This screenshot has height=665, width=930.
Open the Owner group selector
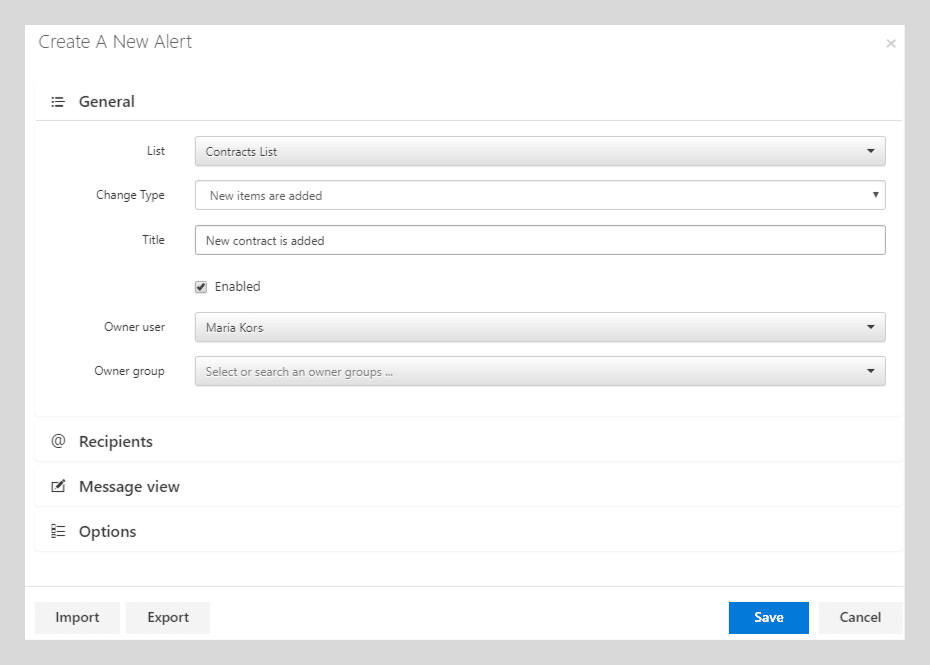[540, 370]
